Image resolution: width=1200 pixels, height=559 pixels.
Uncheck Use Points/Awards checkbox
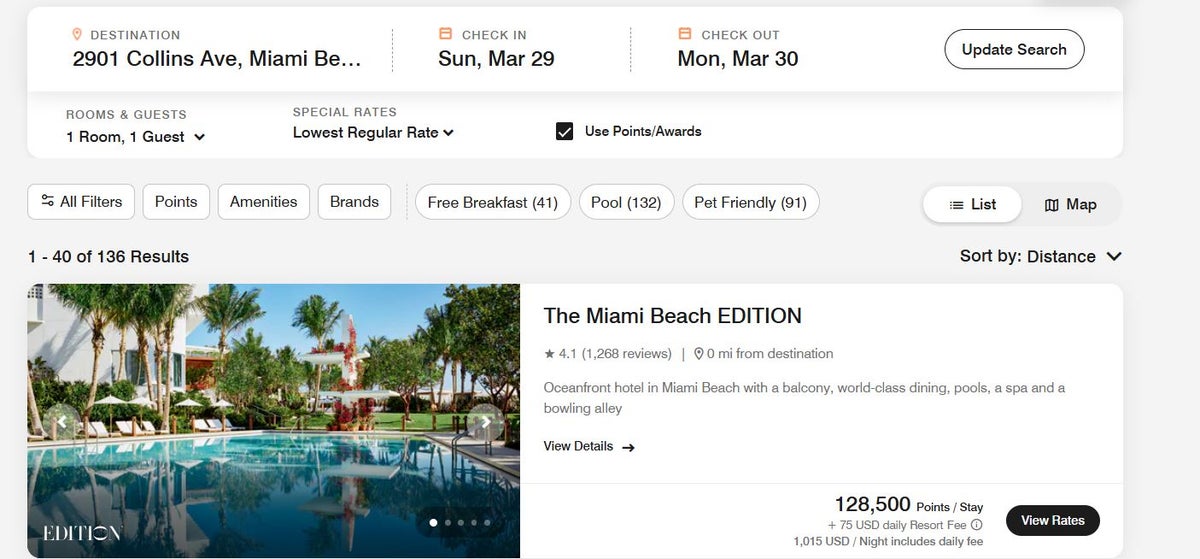pos(565,131)
